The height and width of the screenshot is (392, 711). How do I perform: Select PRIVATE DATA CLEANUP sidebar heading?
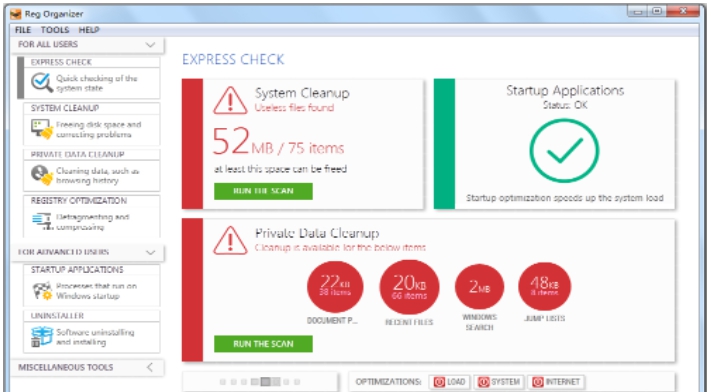tap(78, 154)
